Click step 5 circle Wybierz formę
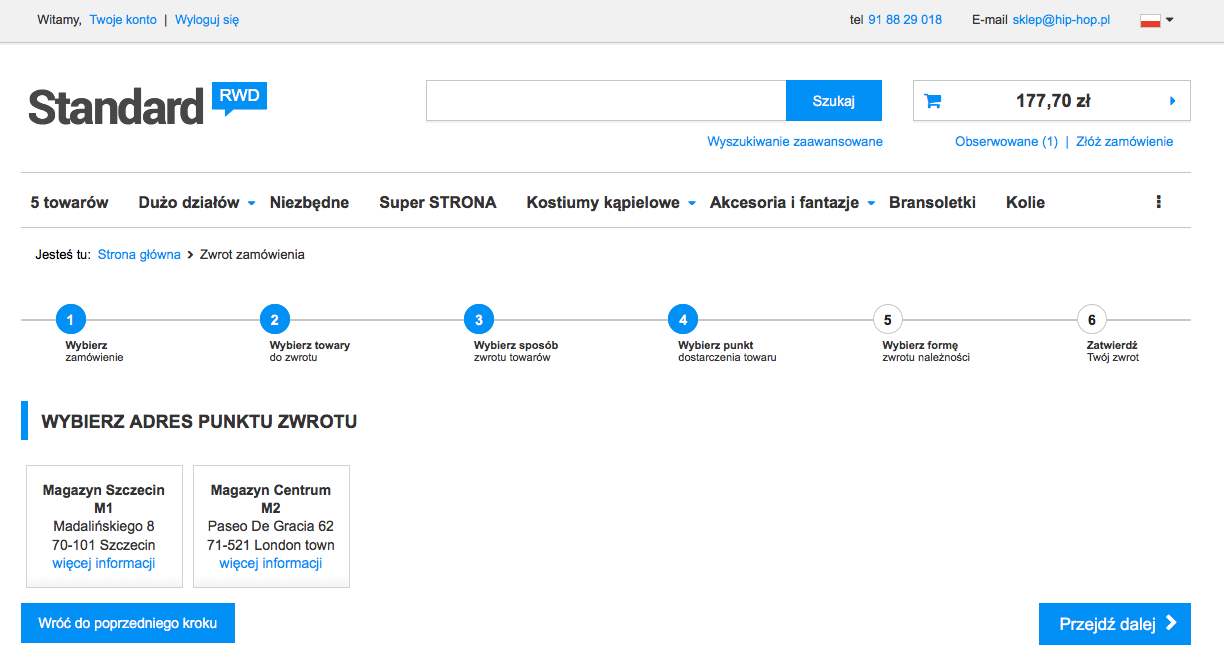Viewport: 1224px width, 658px height. point(887,320)
